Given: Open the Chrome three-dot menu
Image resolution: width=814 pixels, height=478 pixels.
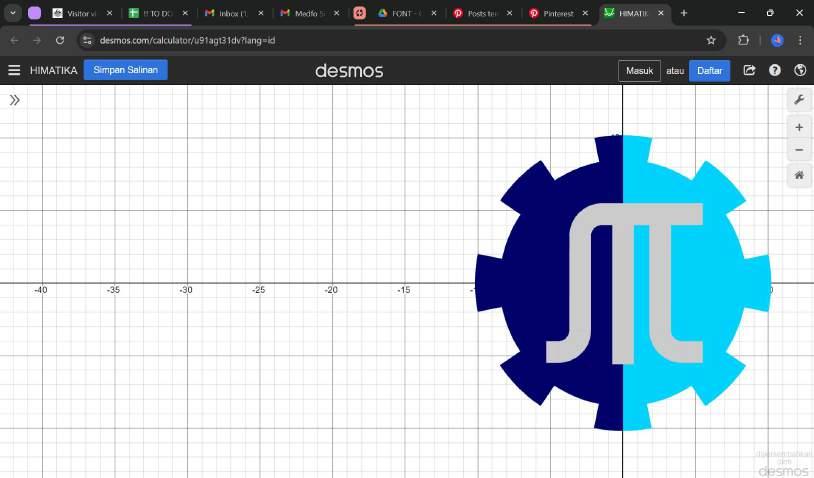Looking at the screenshot, I should (x=800, y=40).
